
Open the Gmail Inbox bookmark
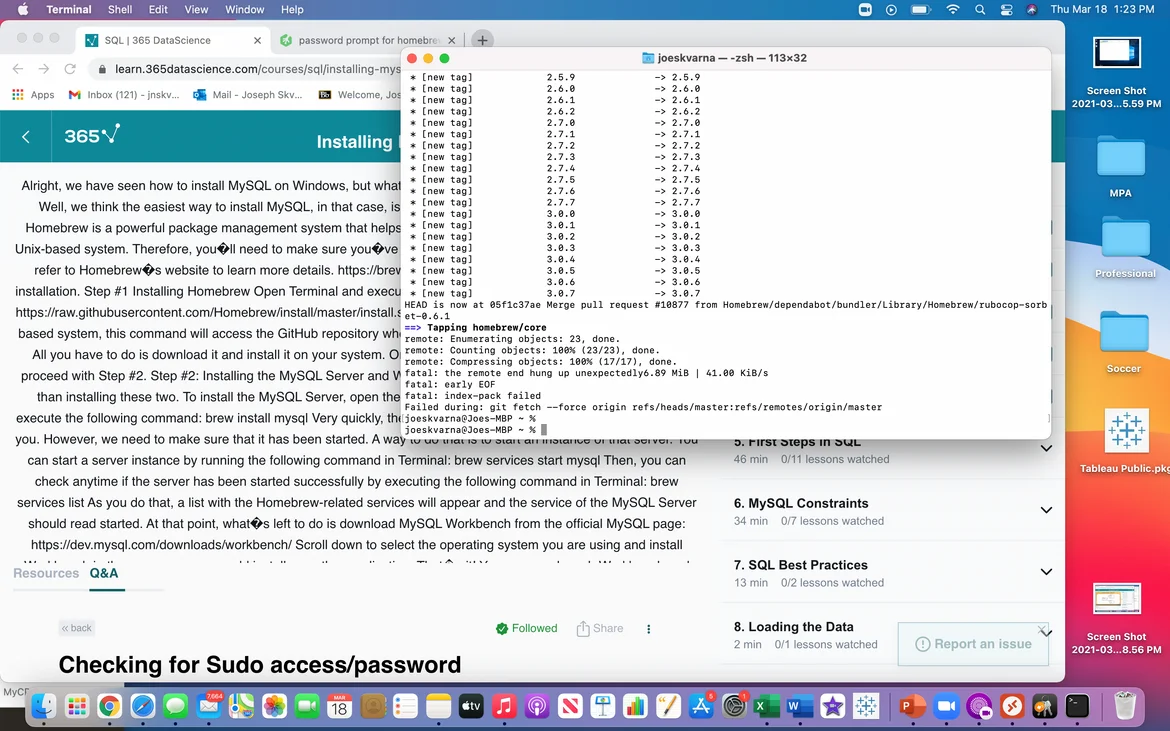124,95
